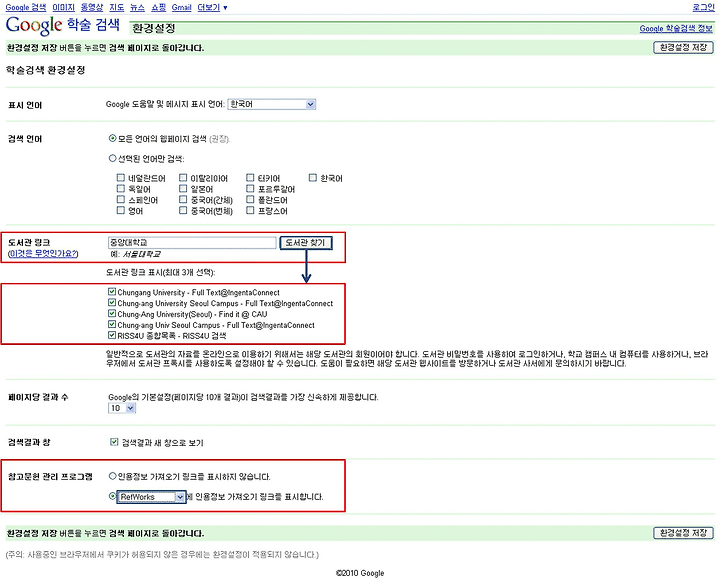Open the Google 검색 link in top bar
This screenshot has width=720, height=587.
point(26,7)
